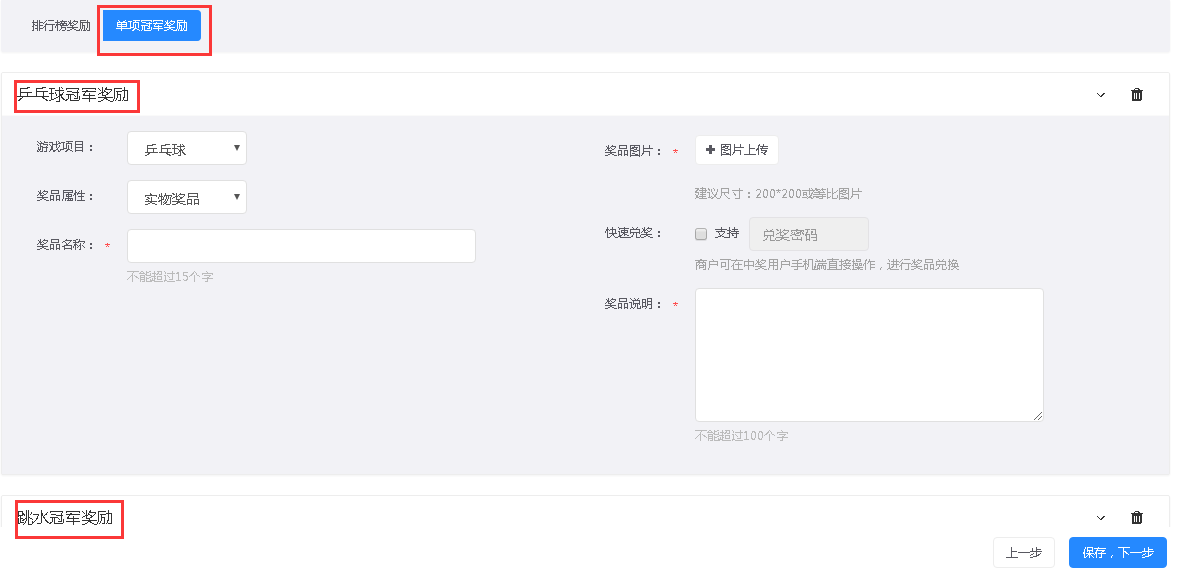Go back with the 上一步 button

click(1024, 552)
